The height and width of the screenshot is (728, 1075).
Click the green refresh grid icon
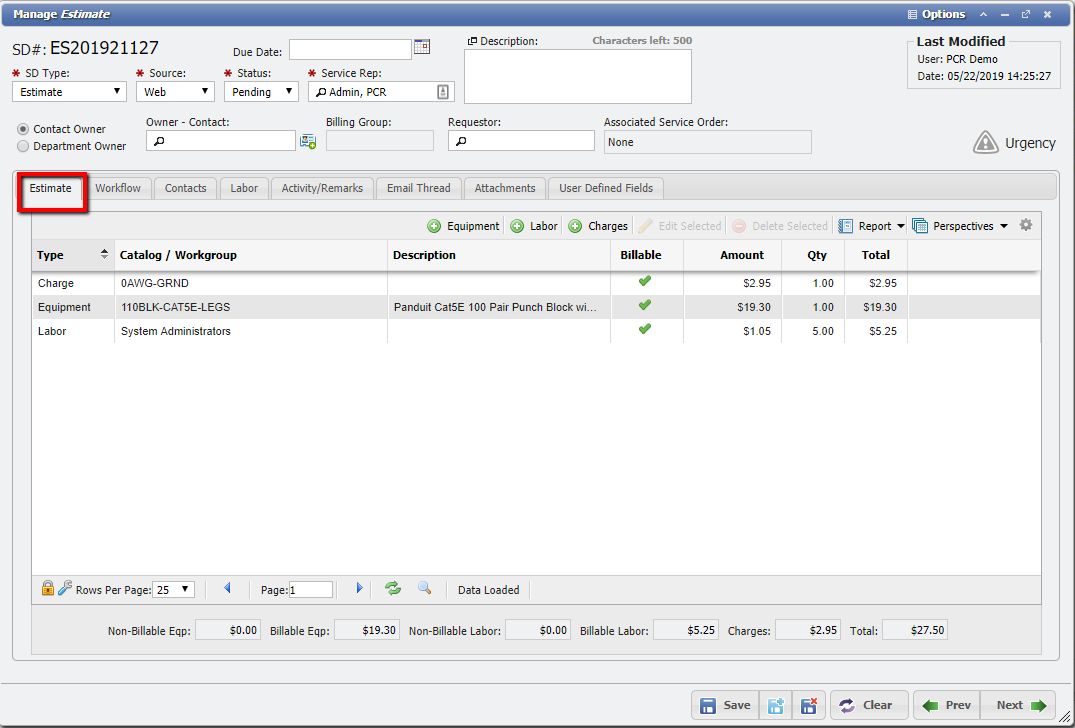coord(393,589)
